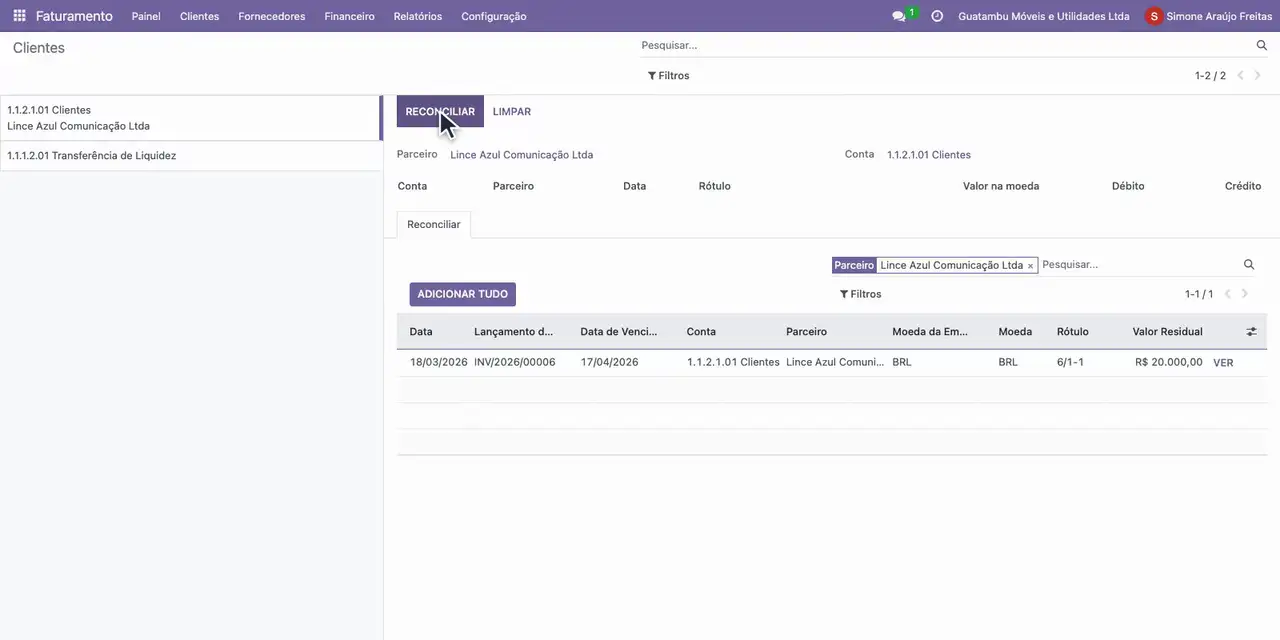This screenshot has width=1280, height=640.
Task: Open the Relatórios menu
Action: pos(418,16)
